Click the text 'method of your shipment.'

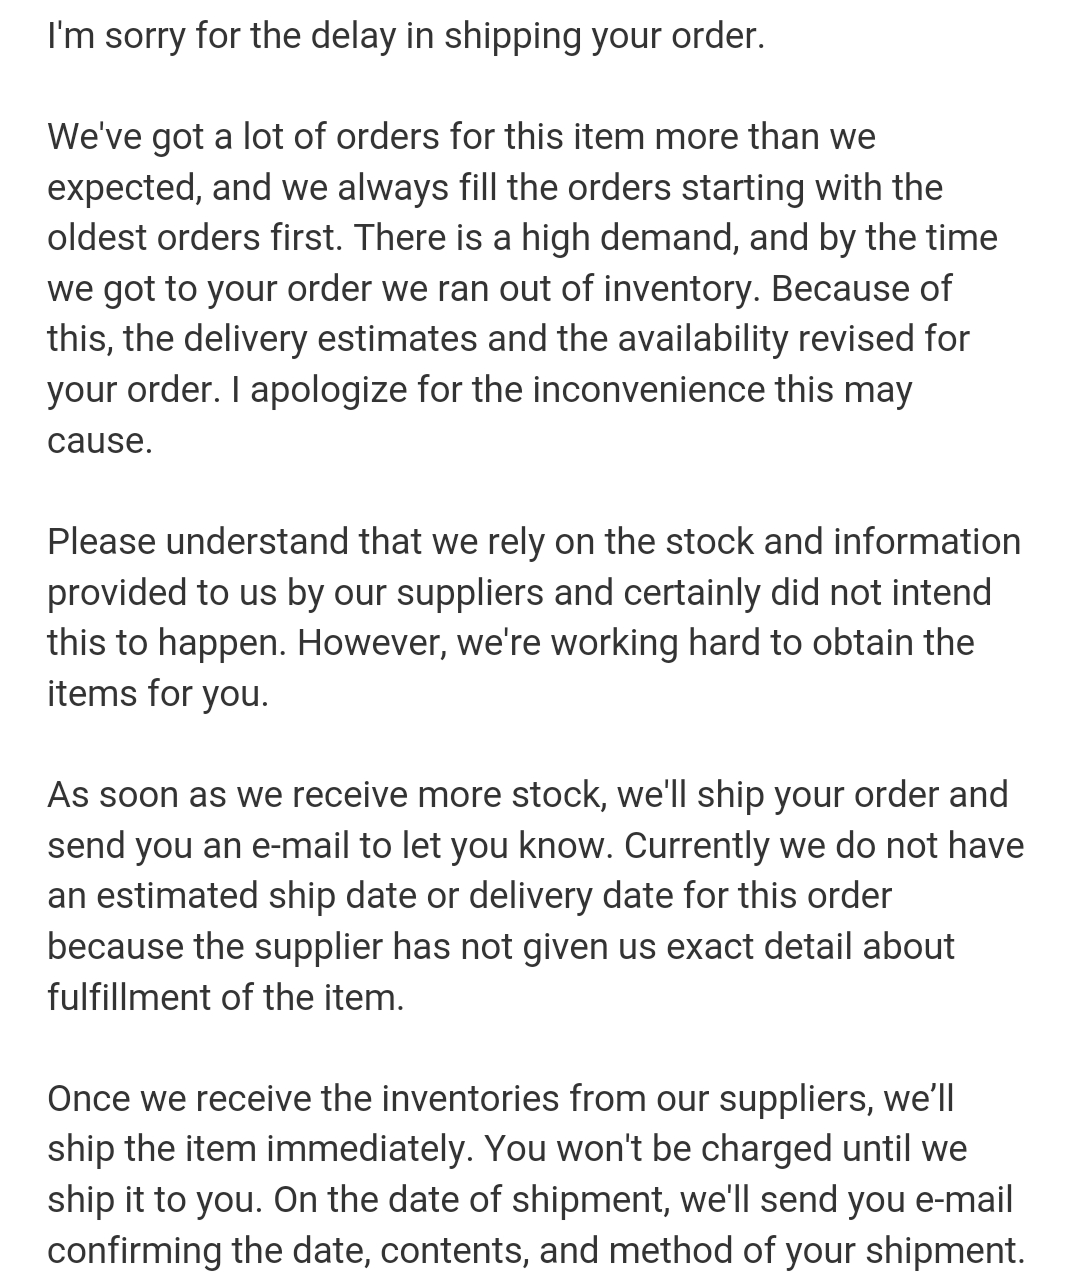click(817, 1251)
